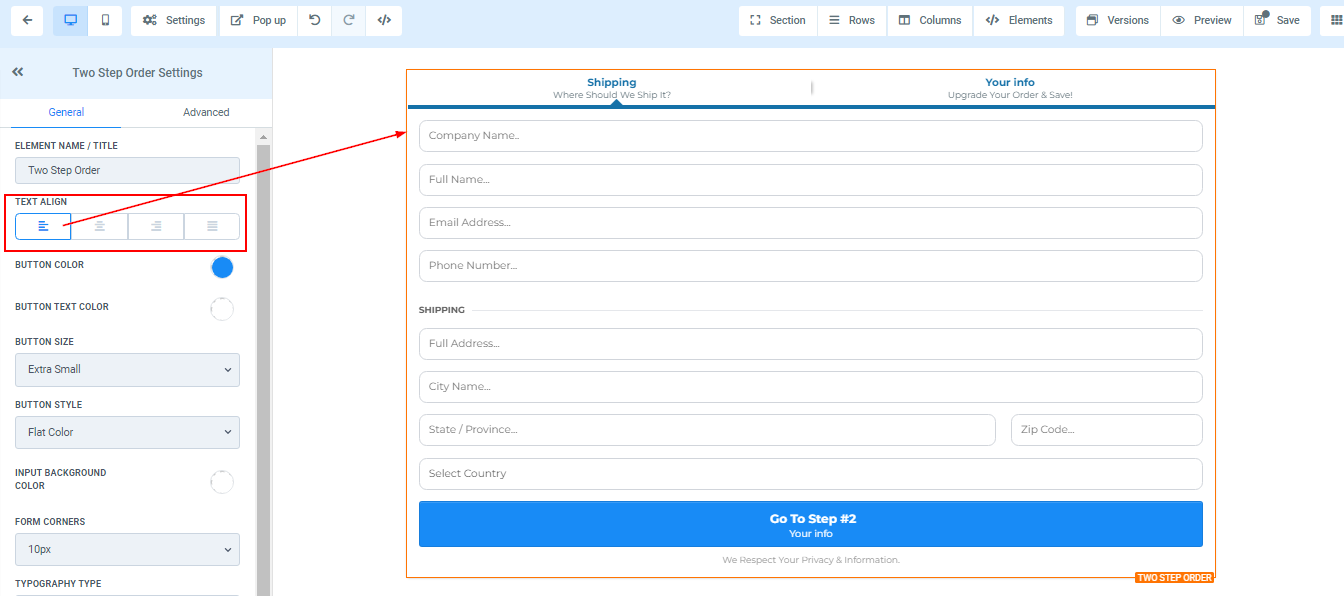Viewport: 1344px width, 596px height.
Task: Click the Company Name input field
Action: (810, 136)
